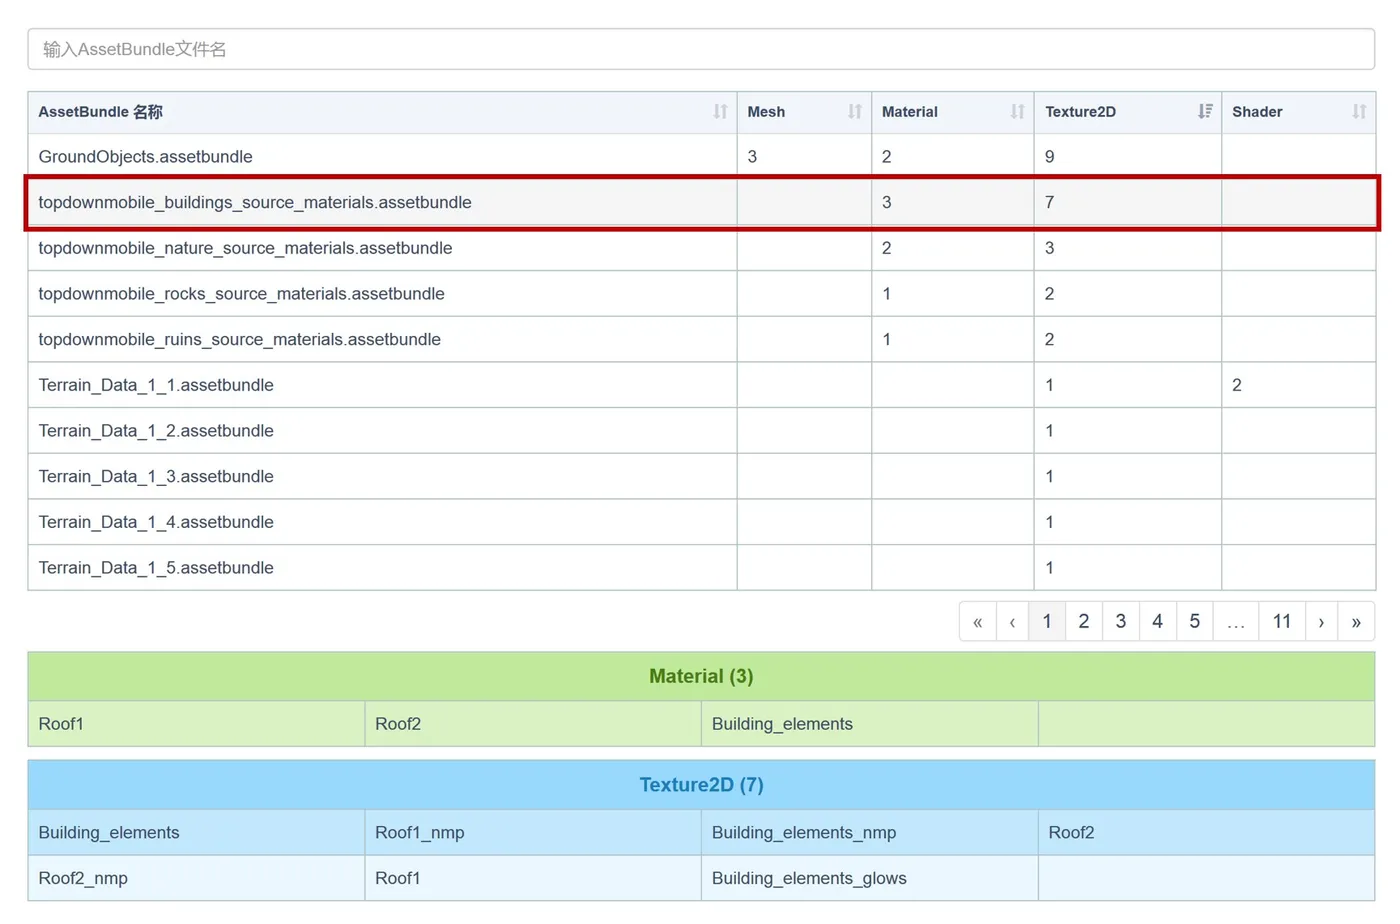
Task: Click Shader value 2 for Terrain_Data_1_1
Action: [x=1237, y=385]
